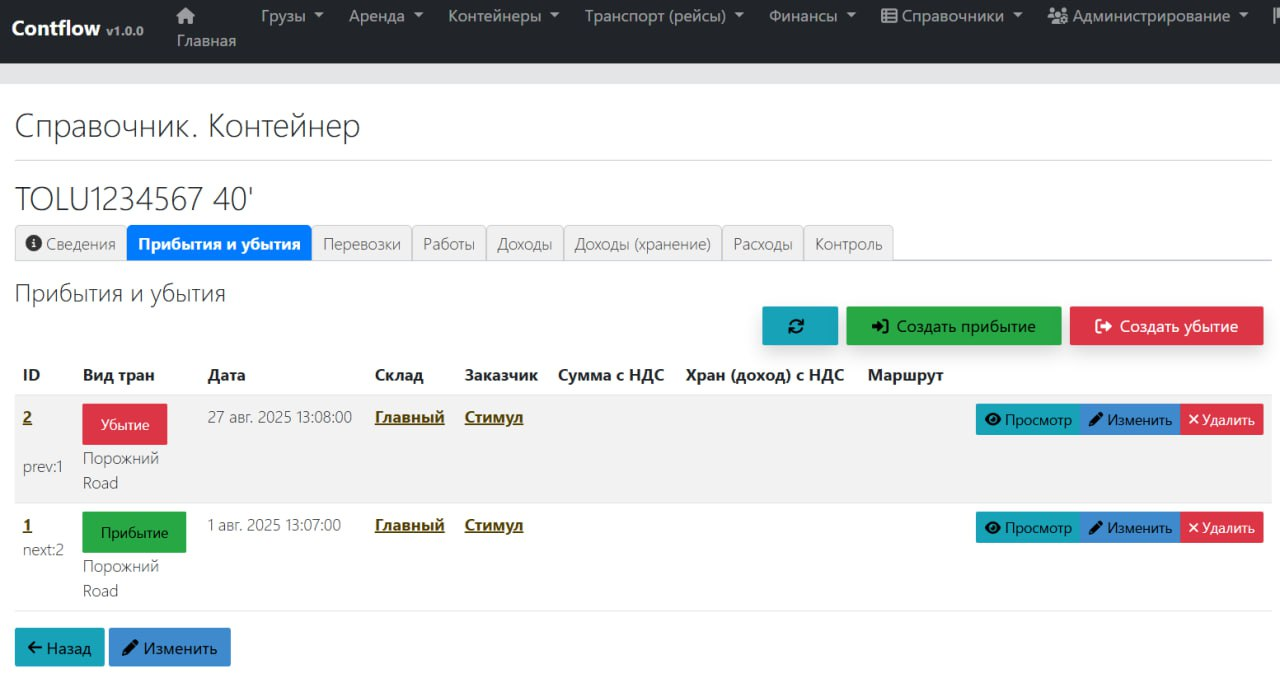Expand the Справочники dropdown menu
This screenshot has width=1280, height=678.
coord(951,16)
